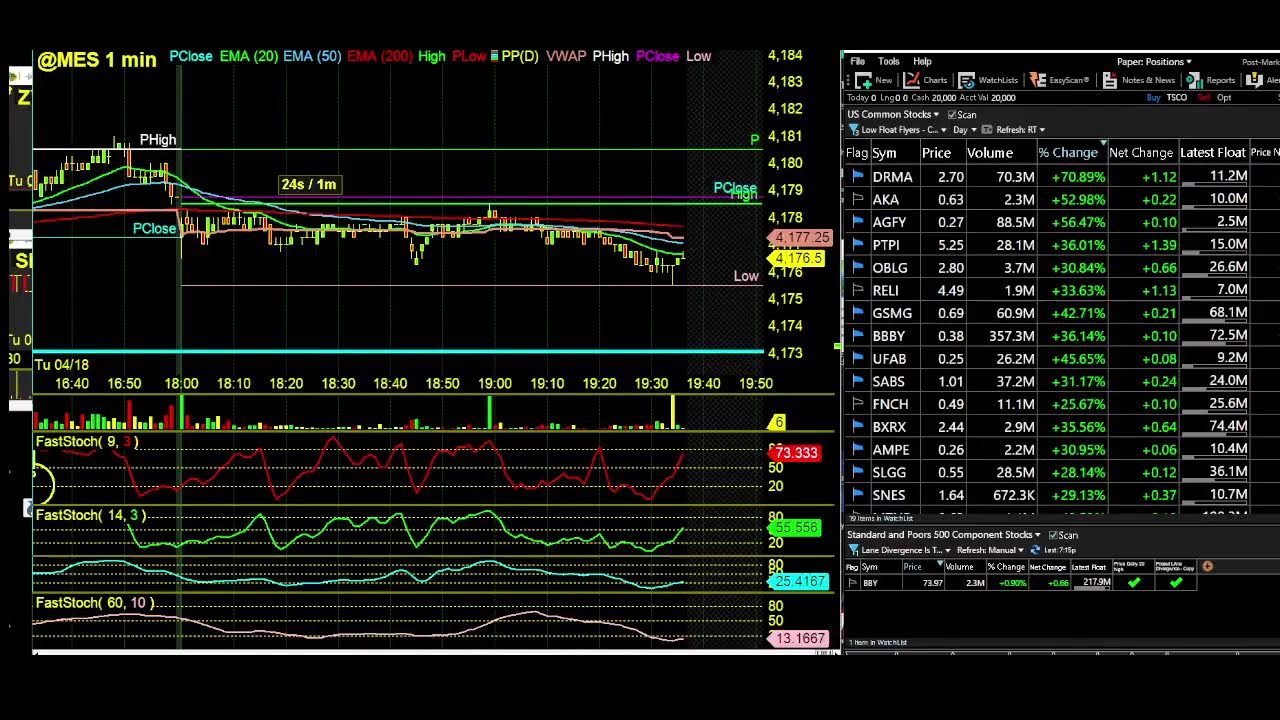1280x720 pixels.
Task: Expand Standard and Poors 500 Component Stocks list
Action: click(x=1037, y=535)
